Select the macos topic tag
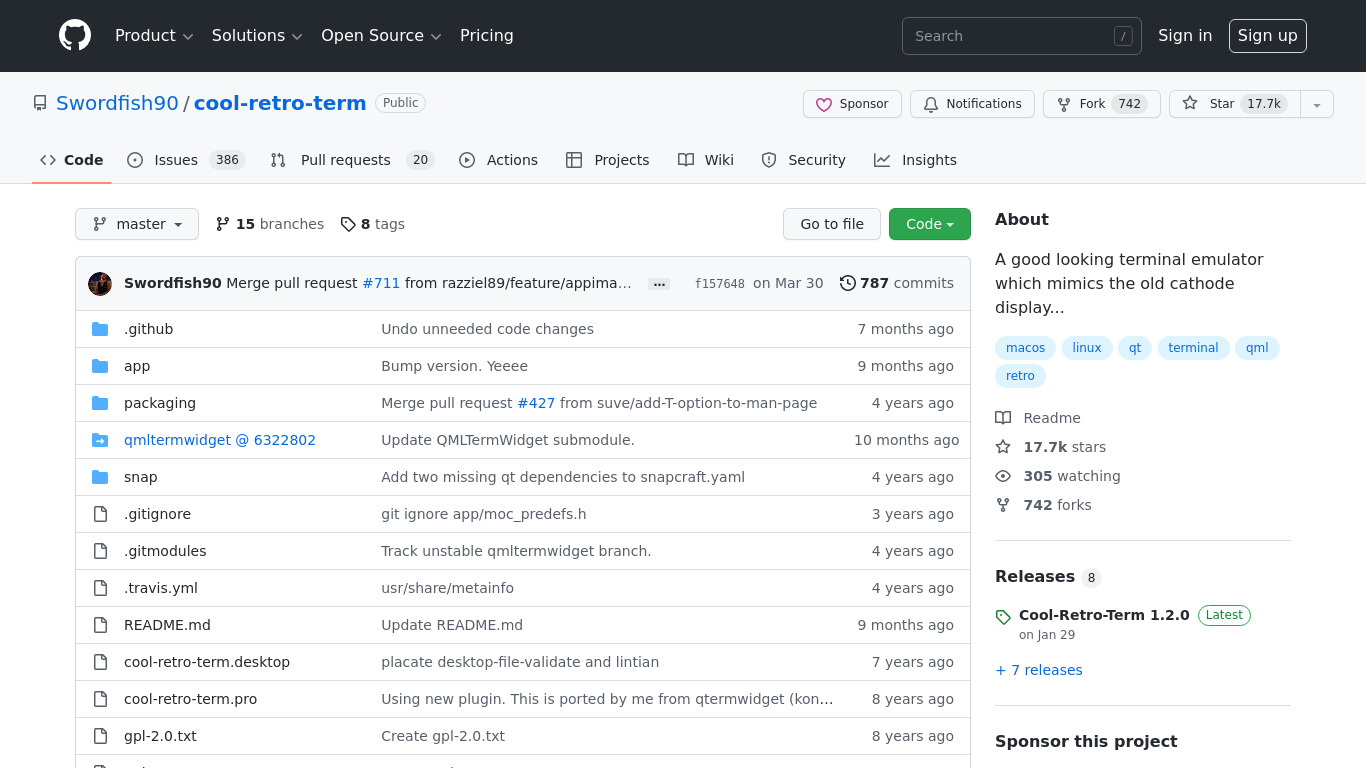The image size is (1366, 768). 1025,348
